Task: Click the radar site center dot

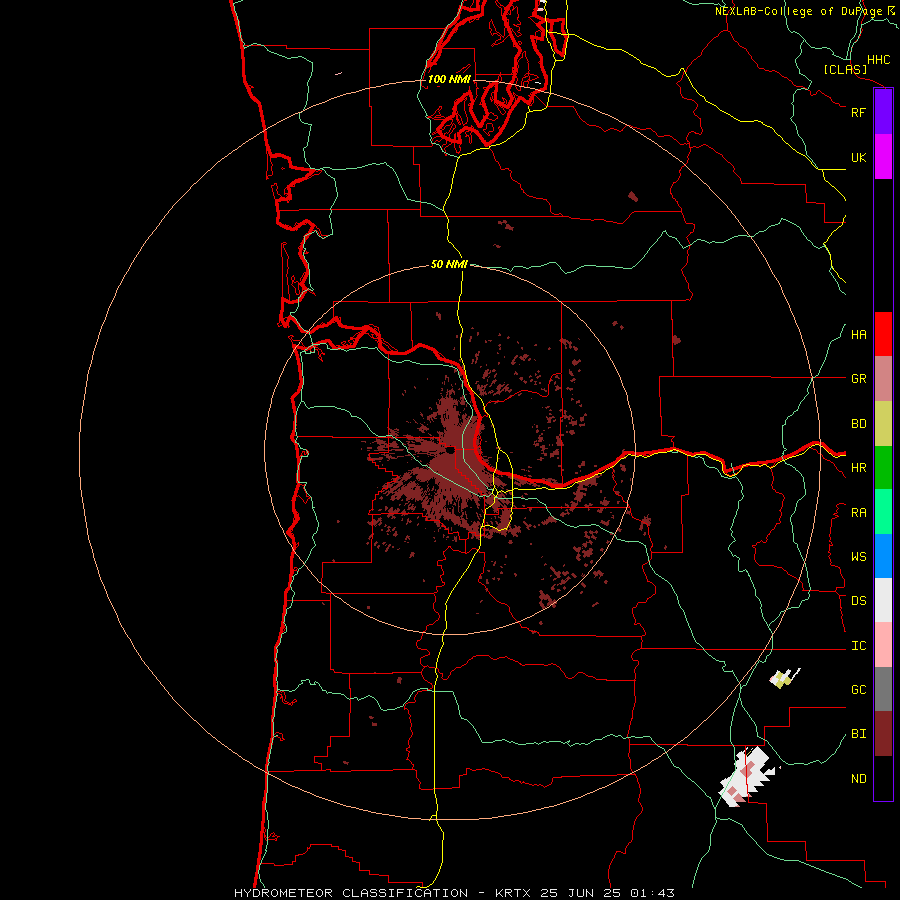Action: (450, 451)
